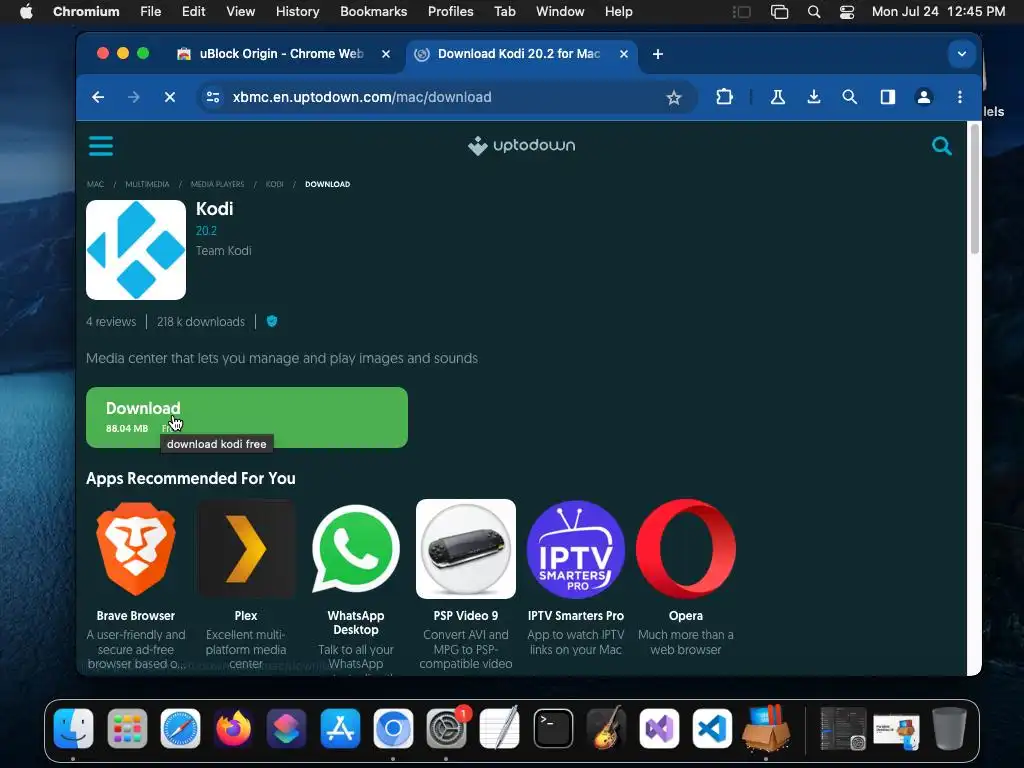Screen dimensions: 1024x768
Task: Click the address bar URL
Action: point(362,97)
